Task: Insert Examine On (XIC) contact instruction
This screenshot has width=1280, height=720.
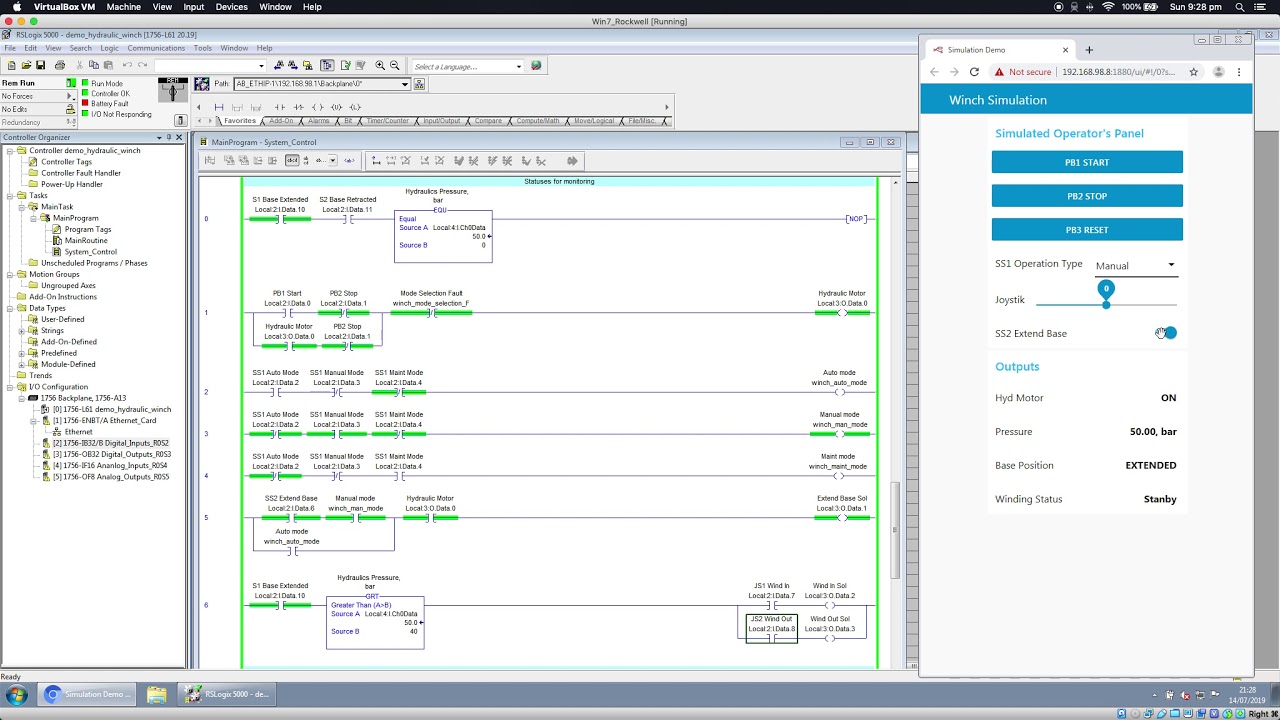Action: tap(279, 107)
